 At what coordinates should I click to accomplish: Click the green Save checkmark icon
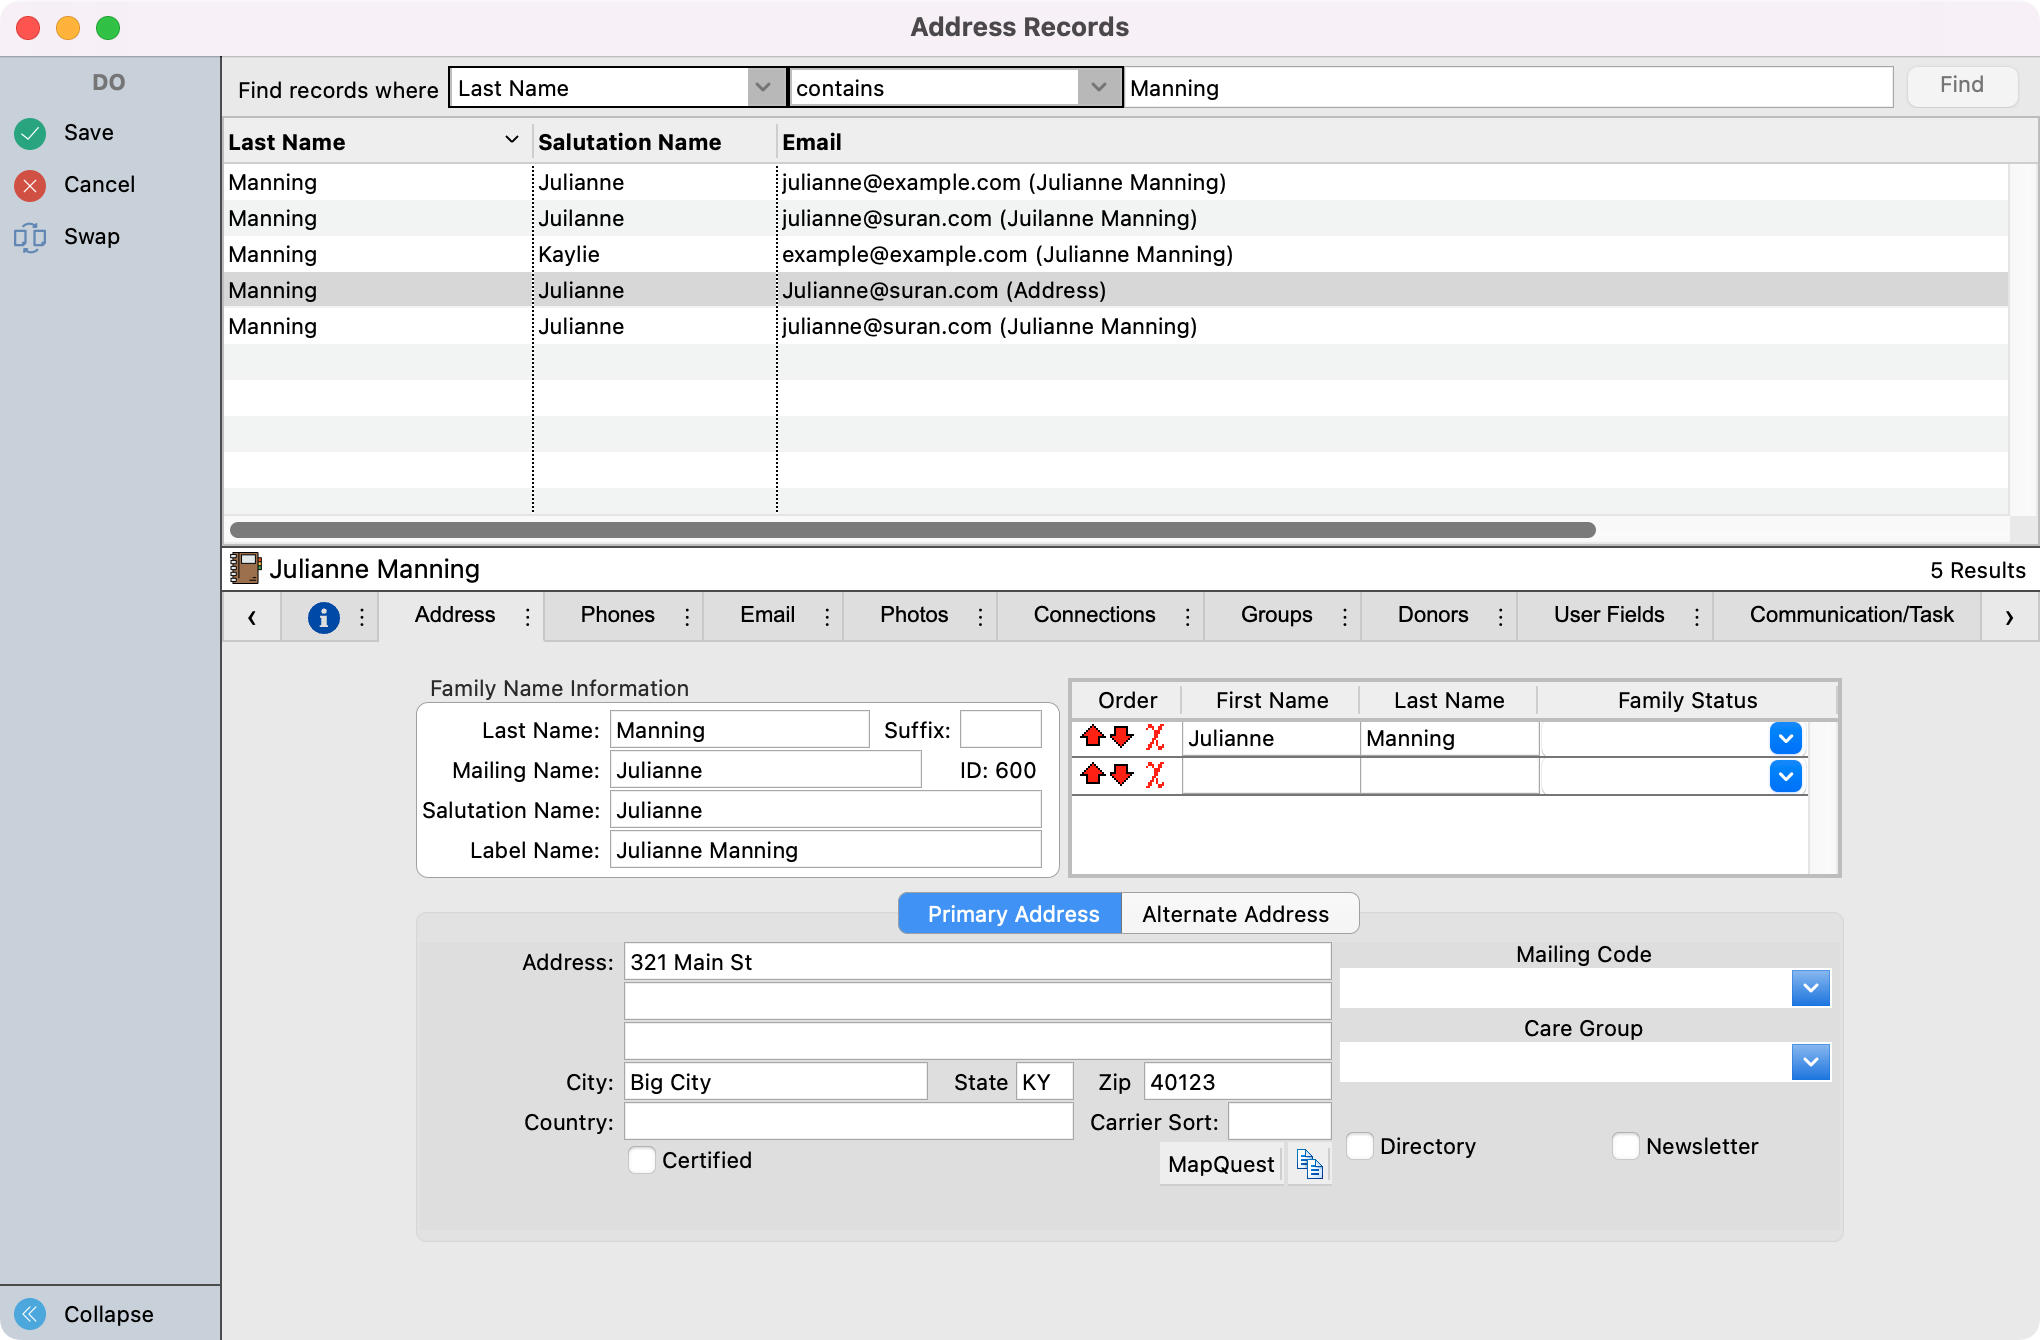(x=30, y=133)
